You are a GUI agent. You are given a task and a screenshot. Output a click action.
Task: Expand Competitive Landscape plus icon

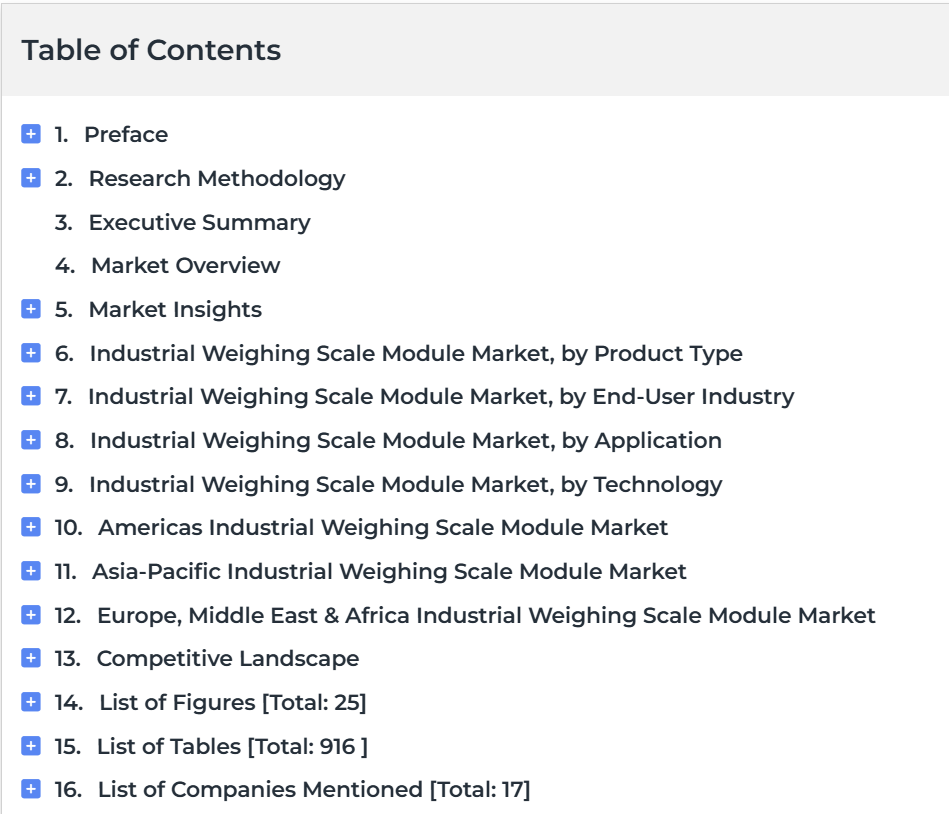[x=31, y=658]
